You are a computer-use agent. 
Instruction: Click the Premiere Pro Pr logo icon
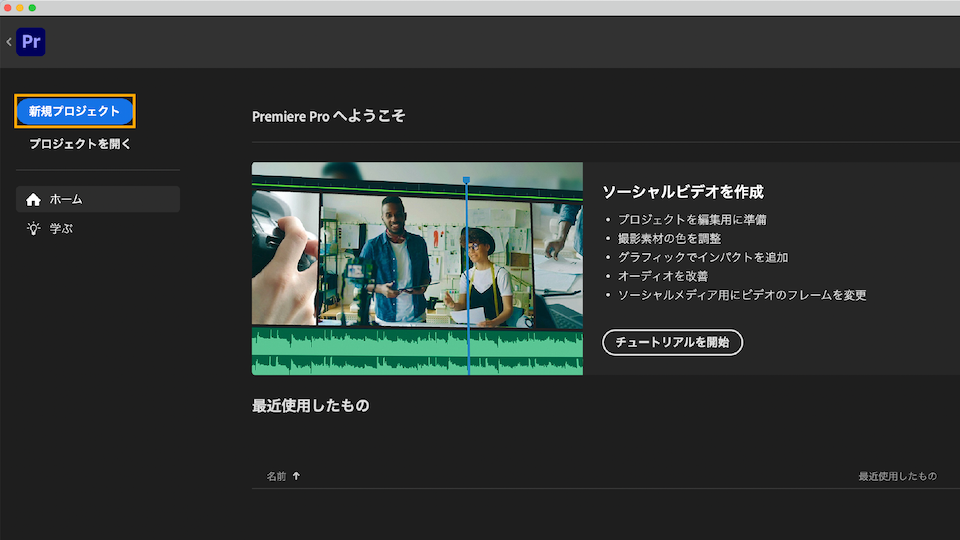coord(31,42)
